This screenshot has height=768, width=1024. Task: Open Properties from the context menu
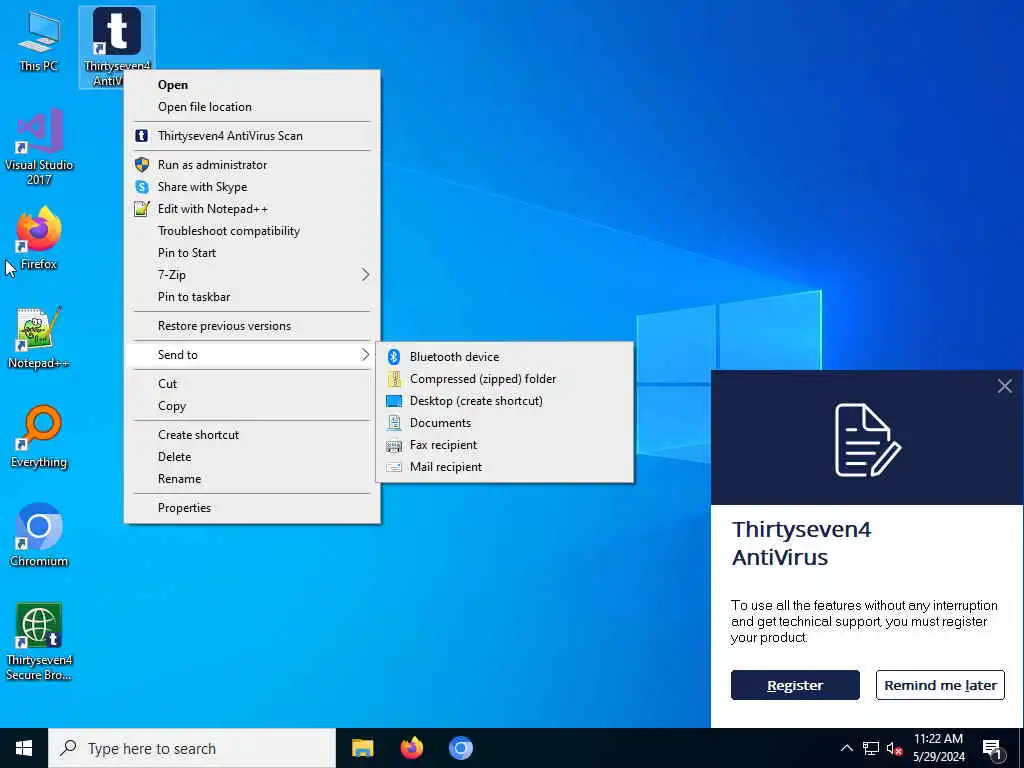click(x=252, y=508)
